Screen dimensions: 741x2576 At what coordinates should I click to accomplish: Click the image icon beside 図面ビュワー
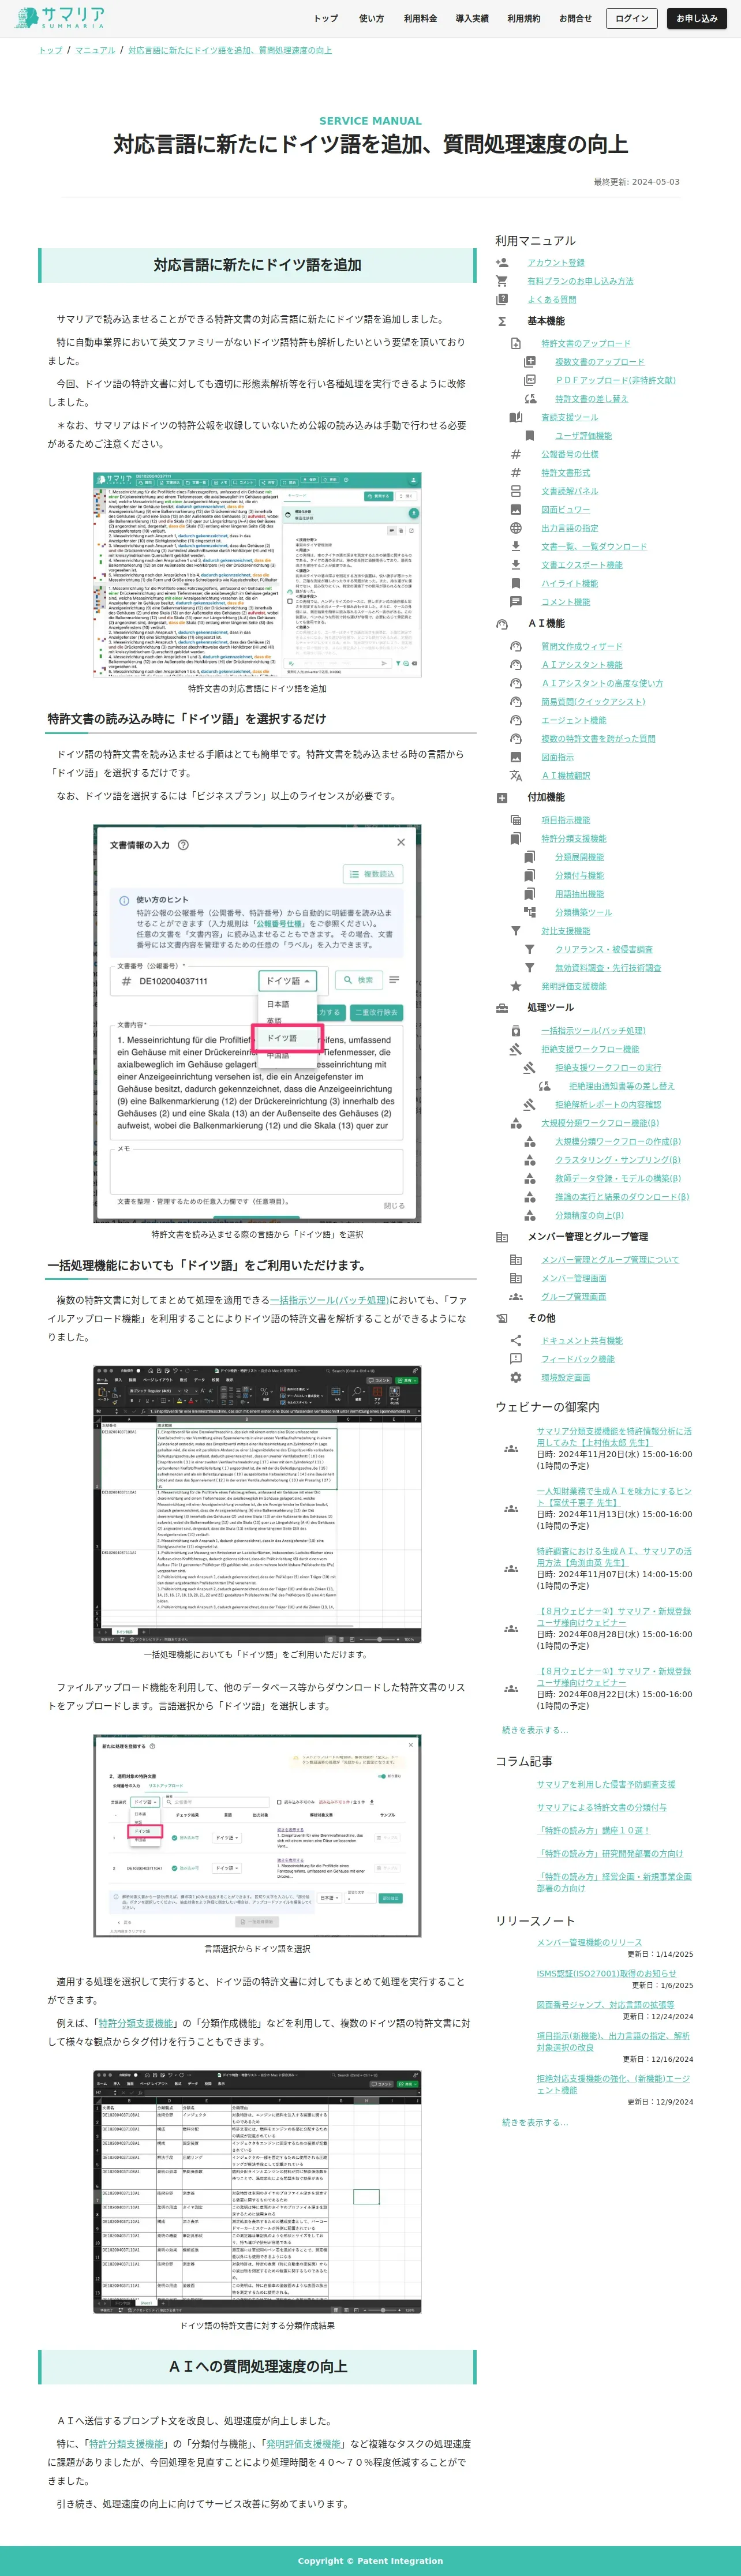pos(516,510)
